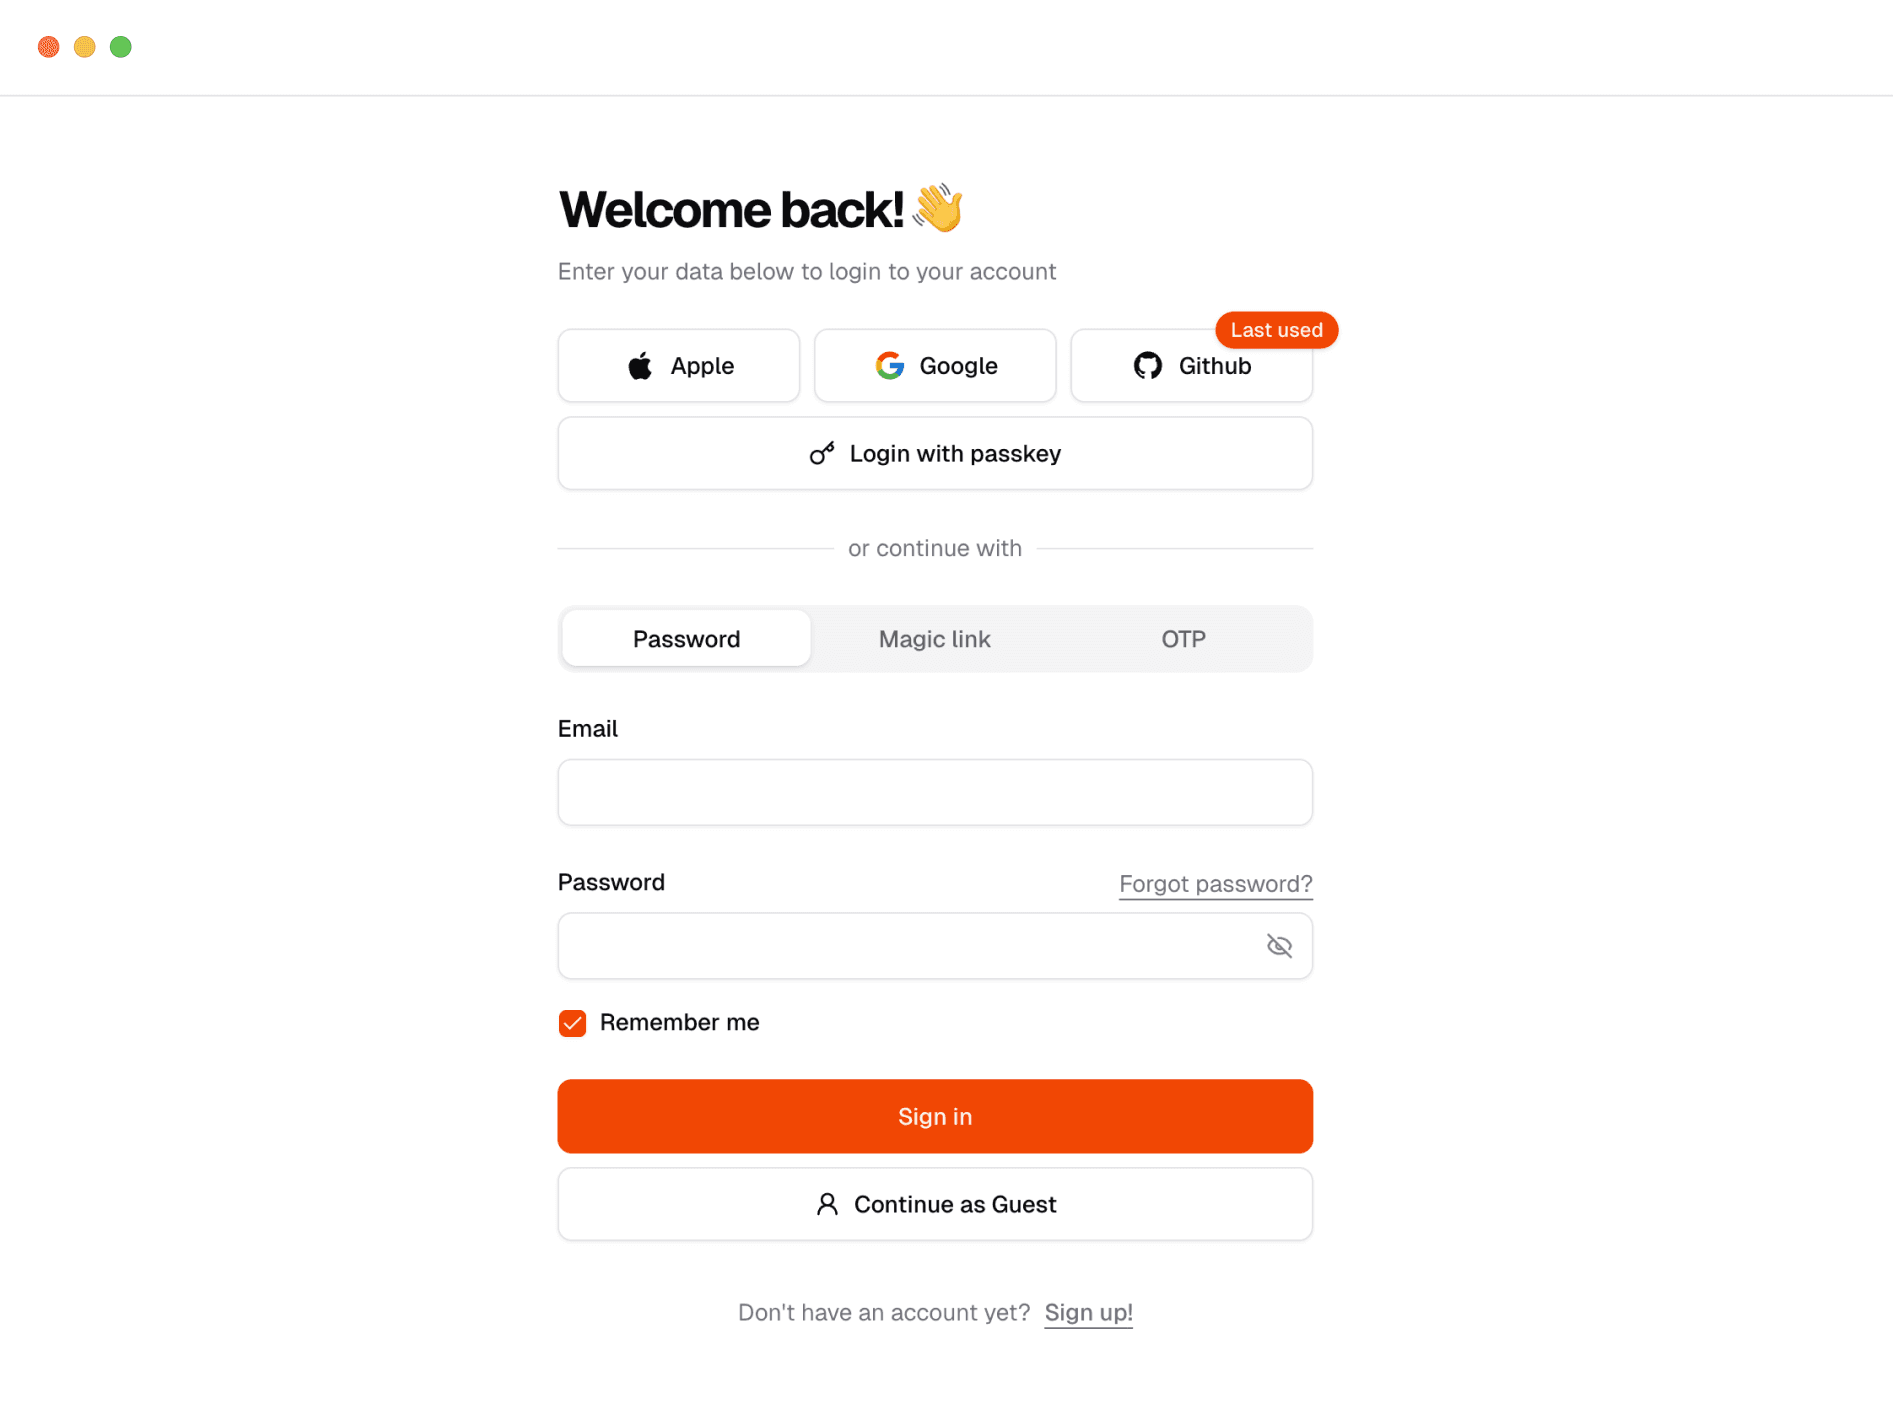This screenshot has height=1413, width=1893.
Task: Click the yellow minimize window button
Action: point(85,47)
